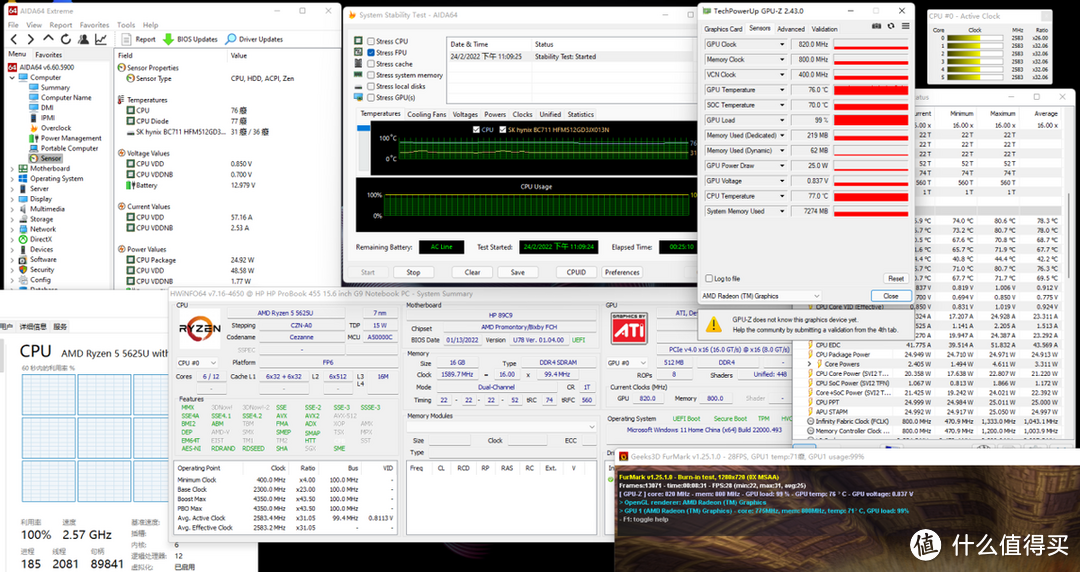The width and height of the screenshot is (1080, 572).
Task: Click the GPU Load red sensor graph
Action: [x=871, y=120]
